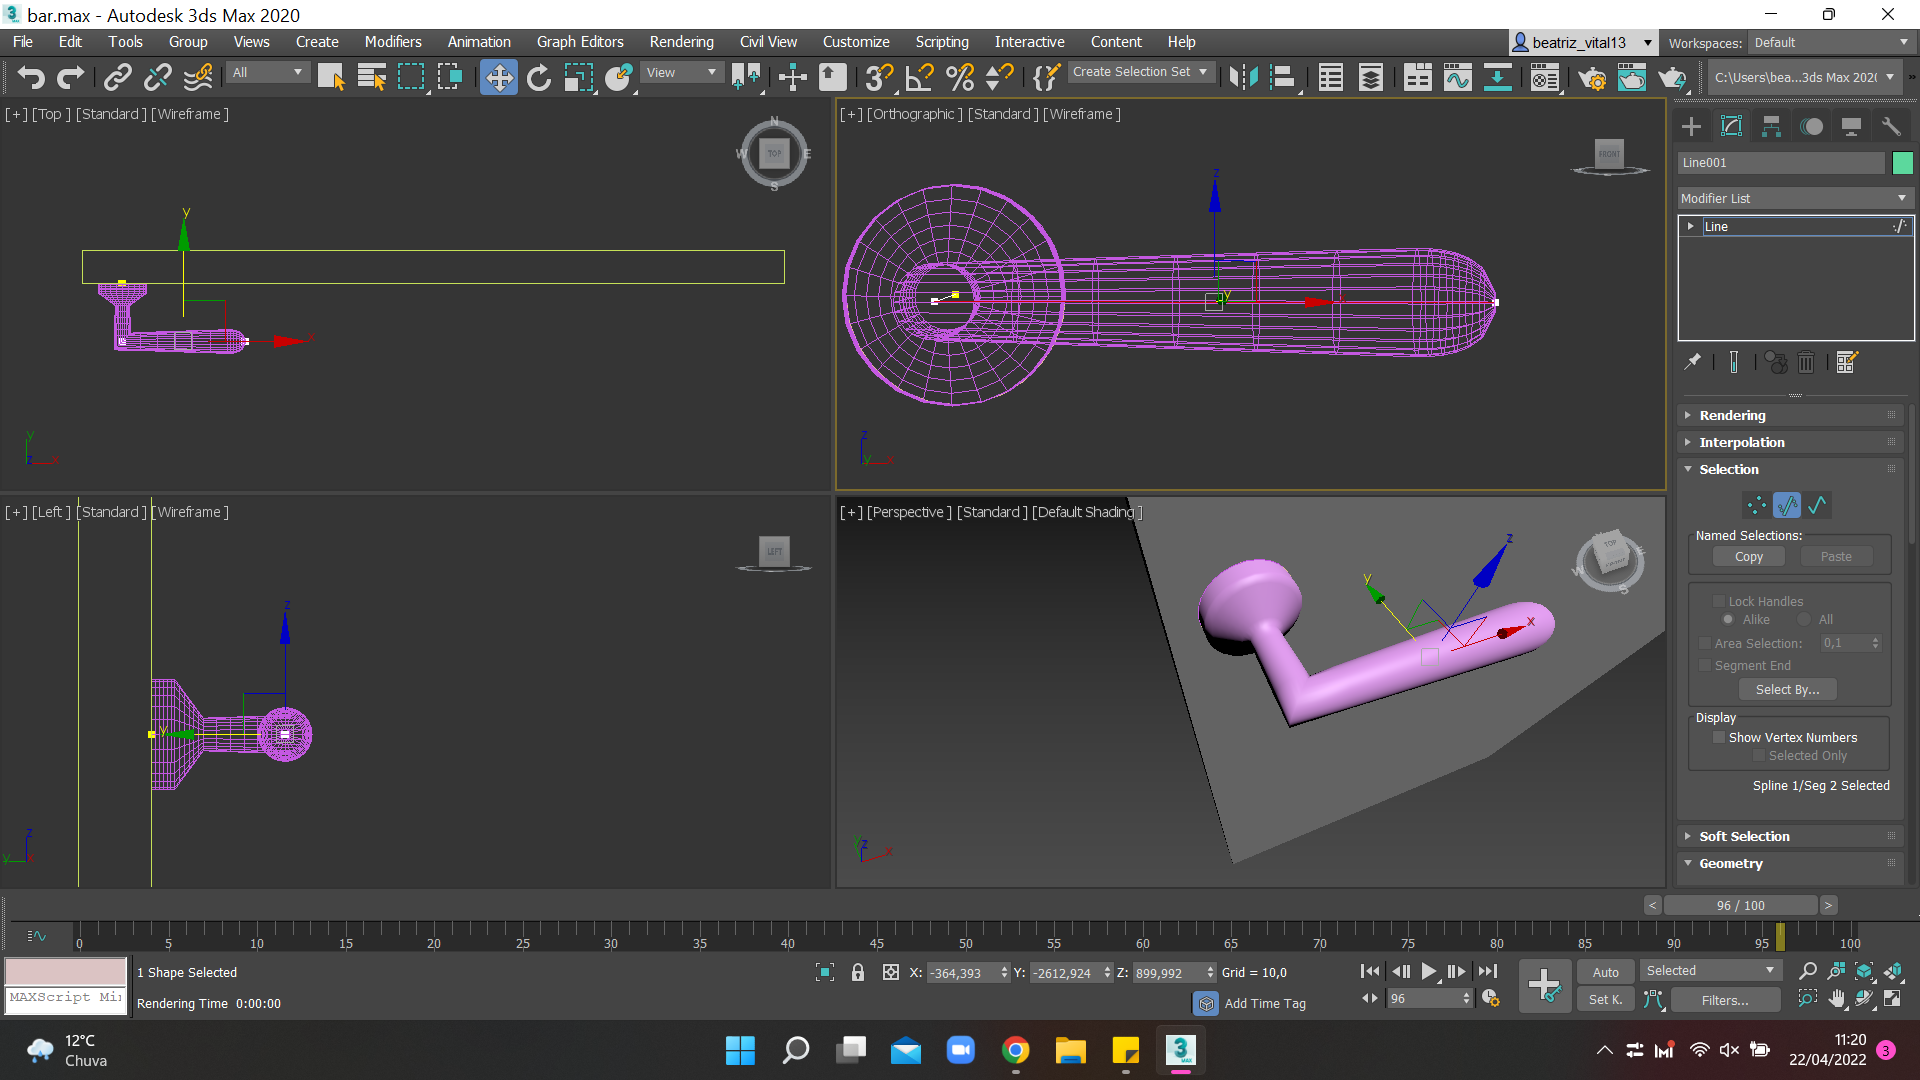Open Workspaces Default dropdown

[1831, 42]
